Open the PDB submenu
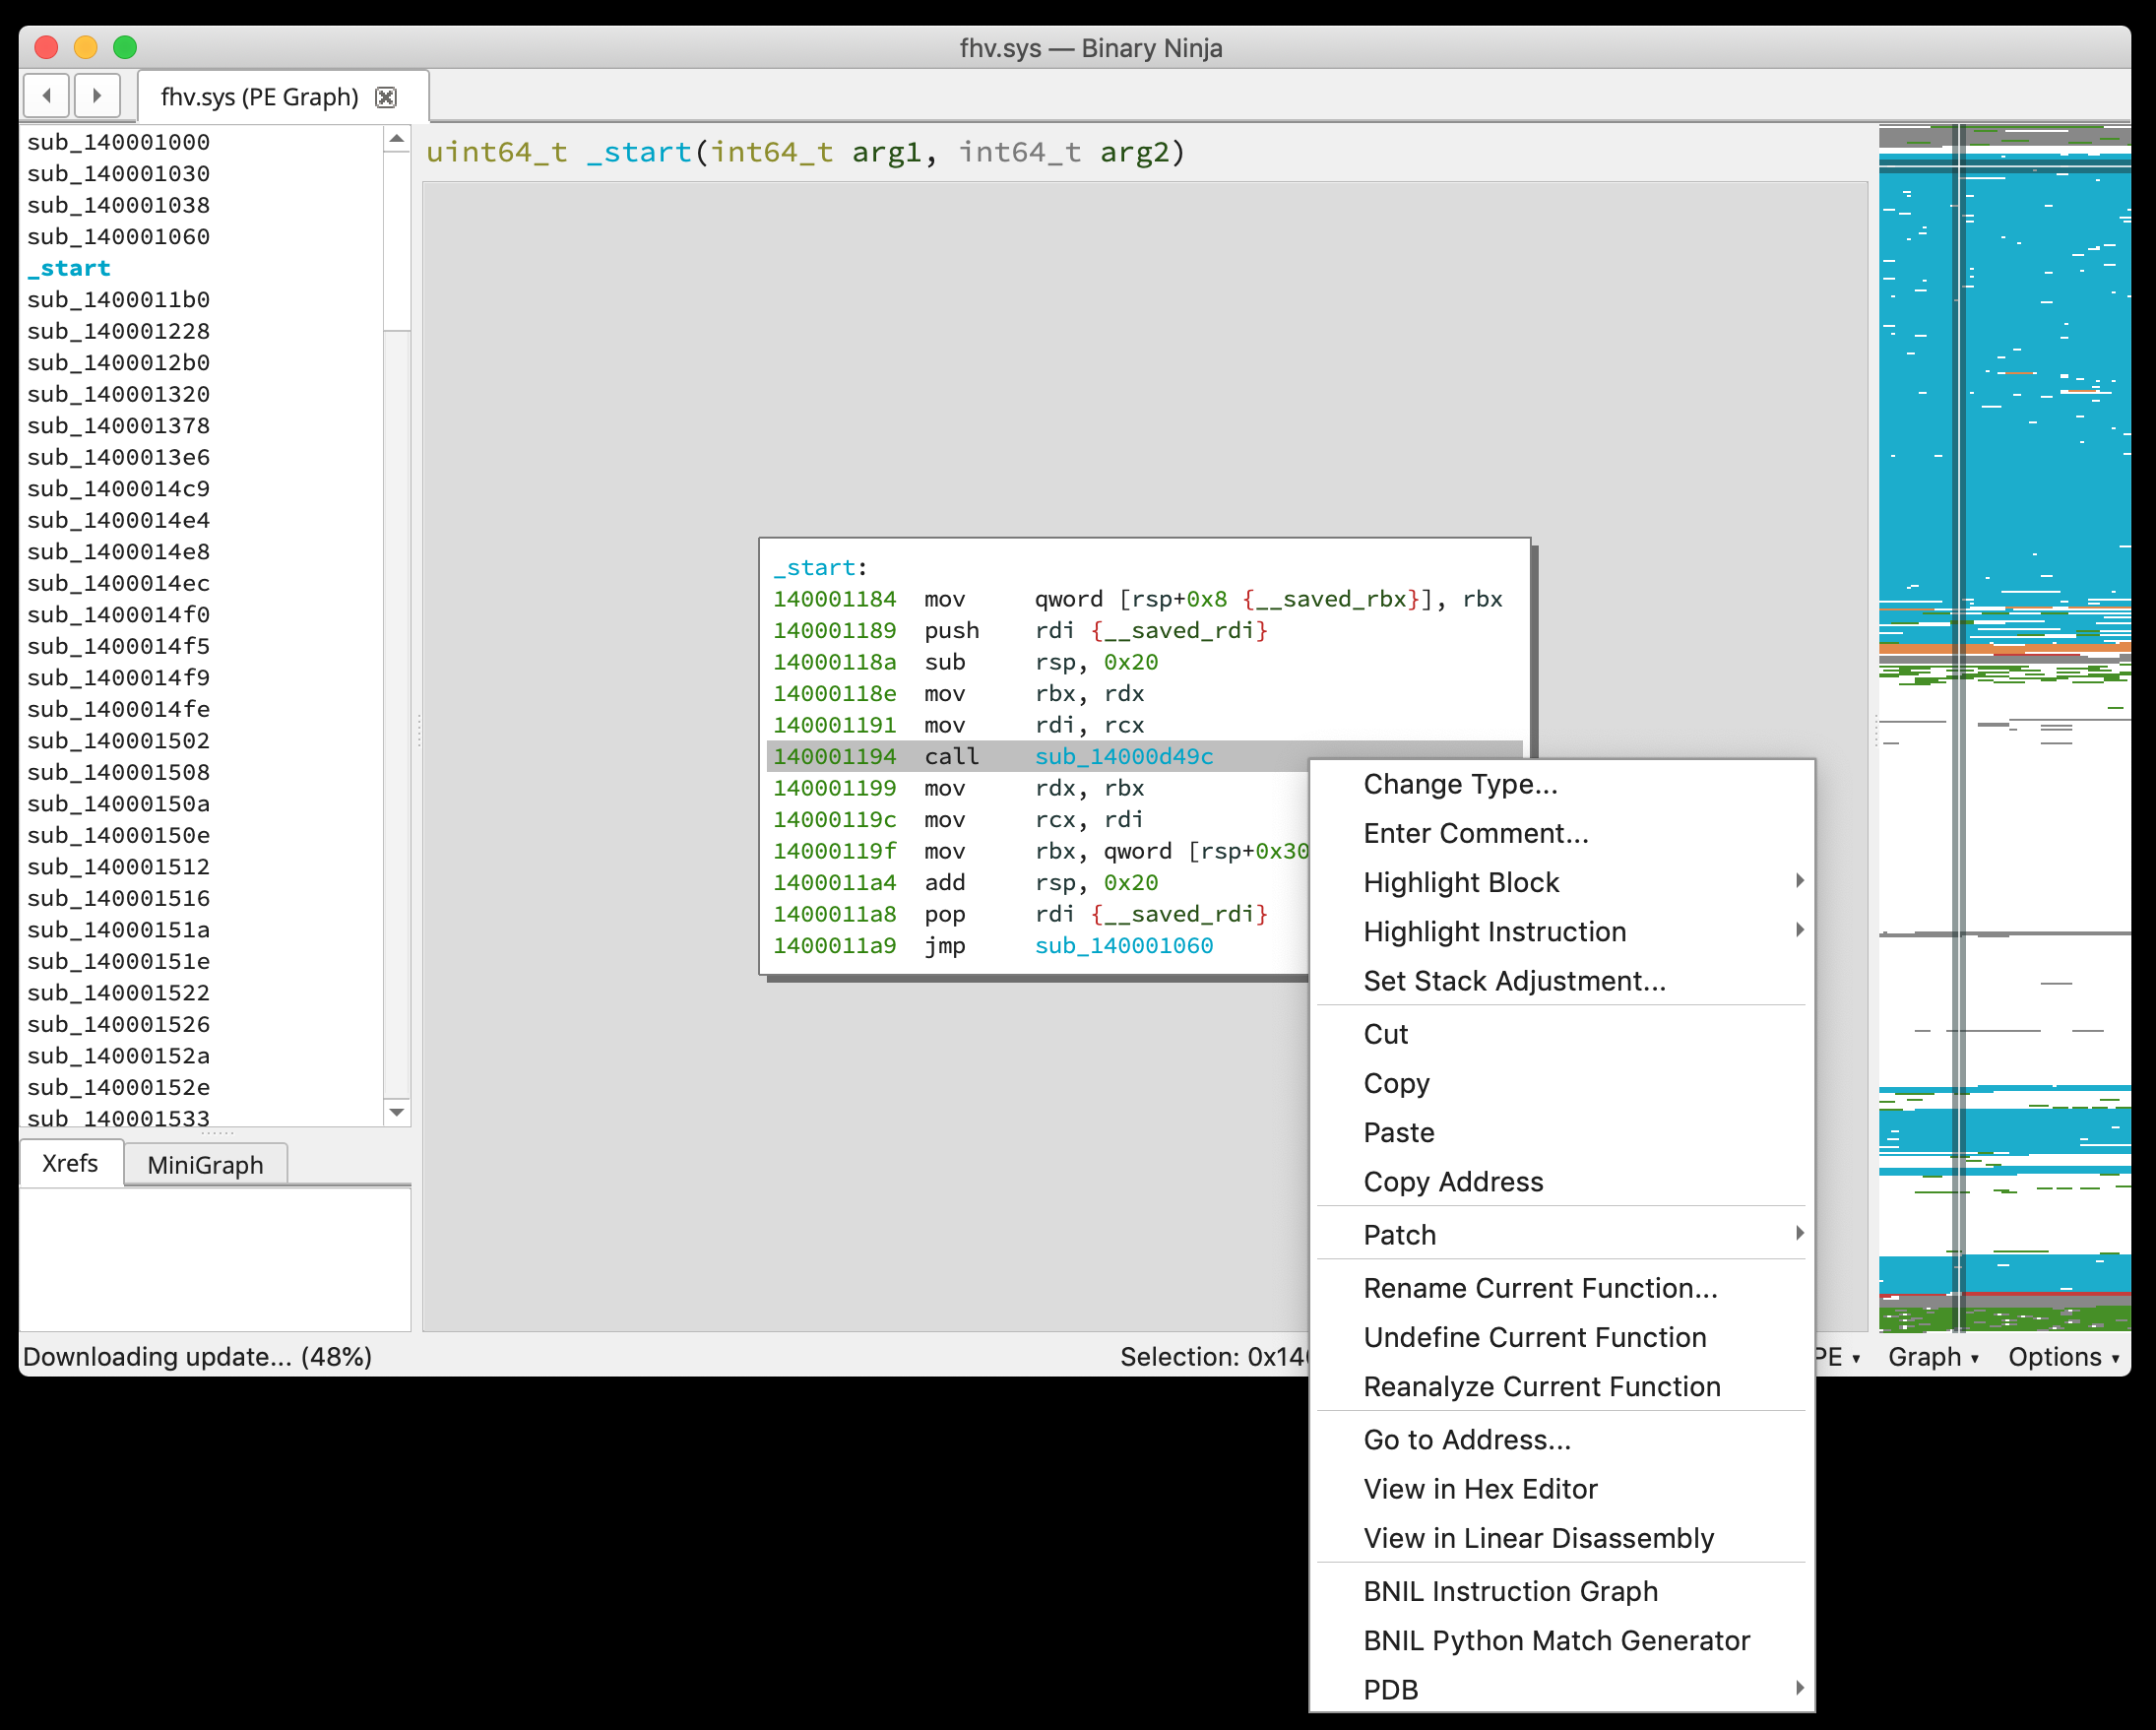This screenshot has width=2156, height=1730. (1390, 1689)
